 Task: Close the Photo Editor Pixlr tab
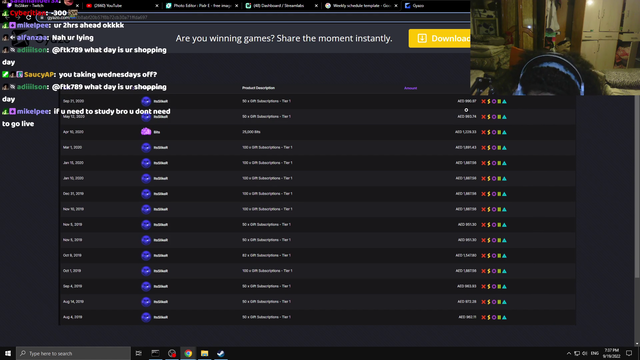[236, 6]
